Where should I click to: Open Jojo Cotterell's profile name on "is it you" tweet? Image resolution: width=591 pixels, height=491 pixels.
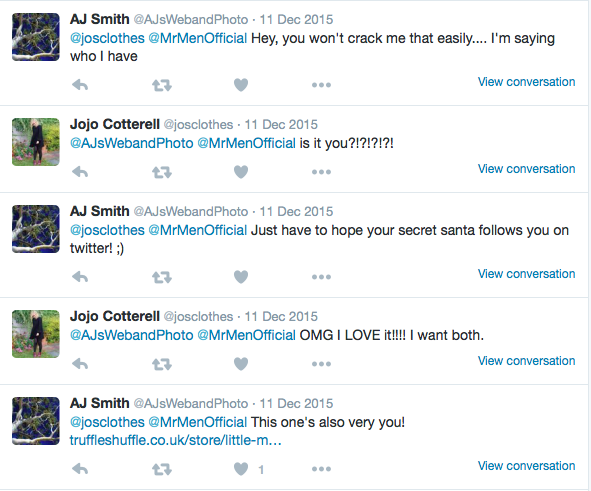[115, 124]
